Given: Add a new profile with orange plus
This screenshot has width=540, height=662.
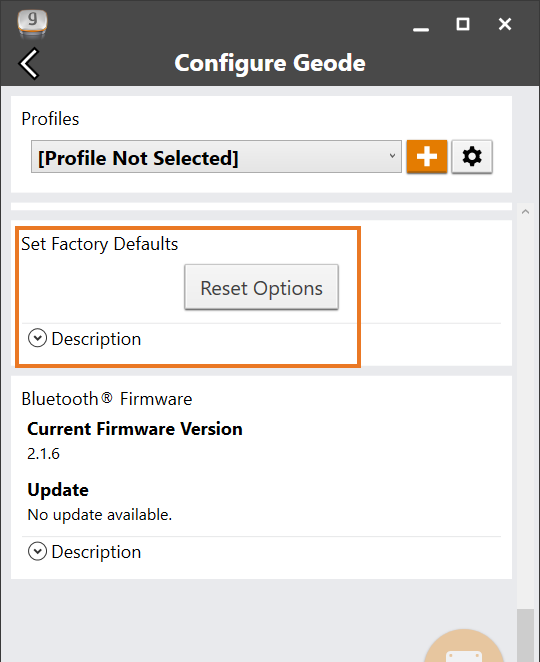Looking at the screenshot, I should tap(426, 157).
